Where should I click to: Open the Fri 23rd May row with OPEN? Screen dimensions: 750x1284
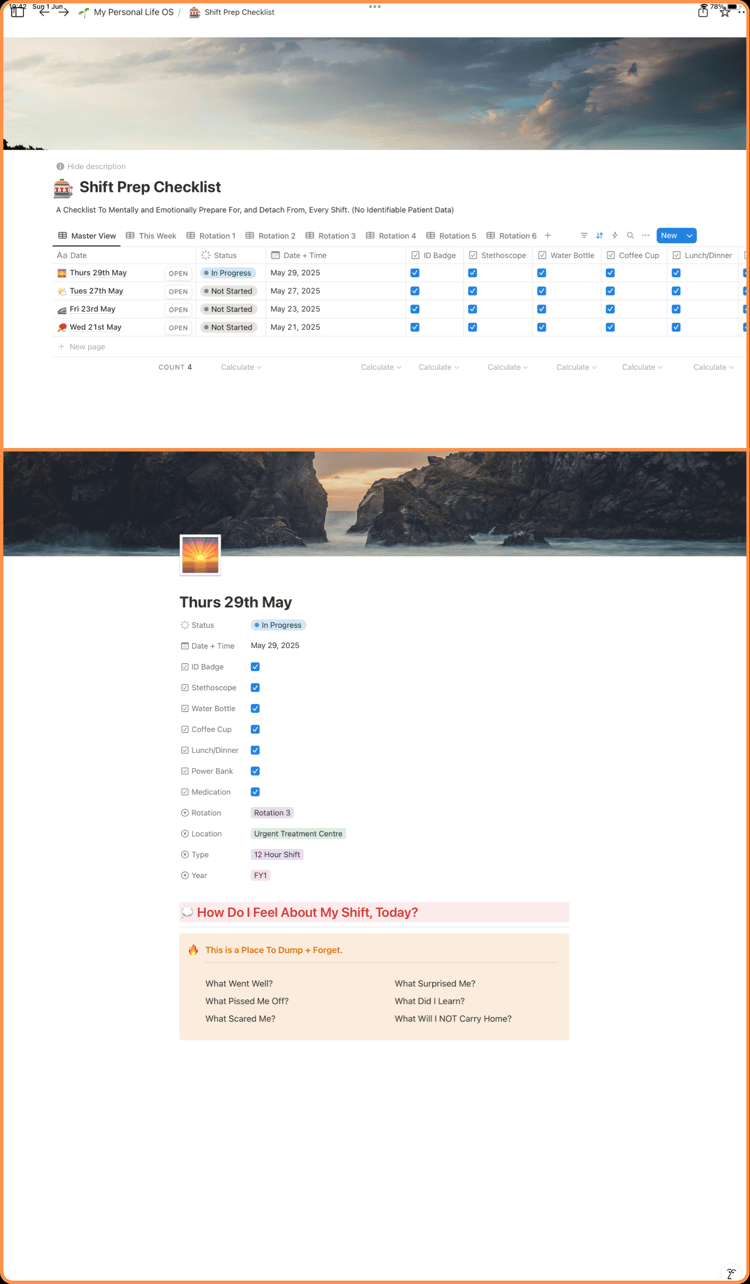[178, 310]
